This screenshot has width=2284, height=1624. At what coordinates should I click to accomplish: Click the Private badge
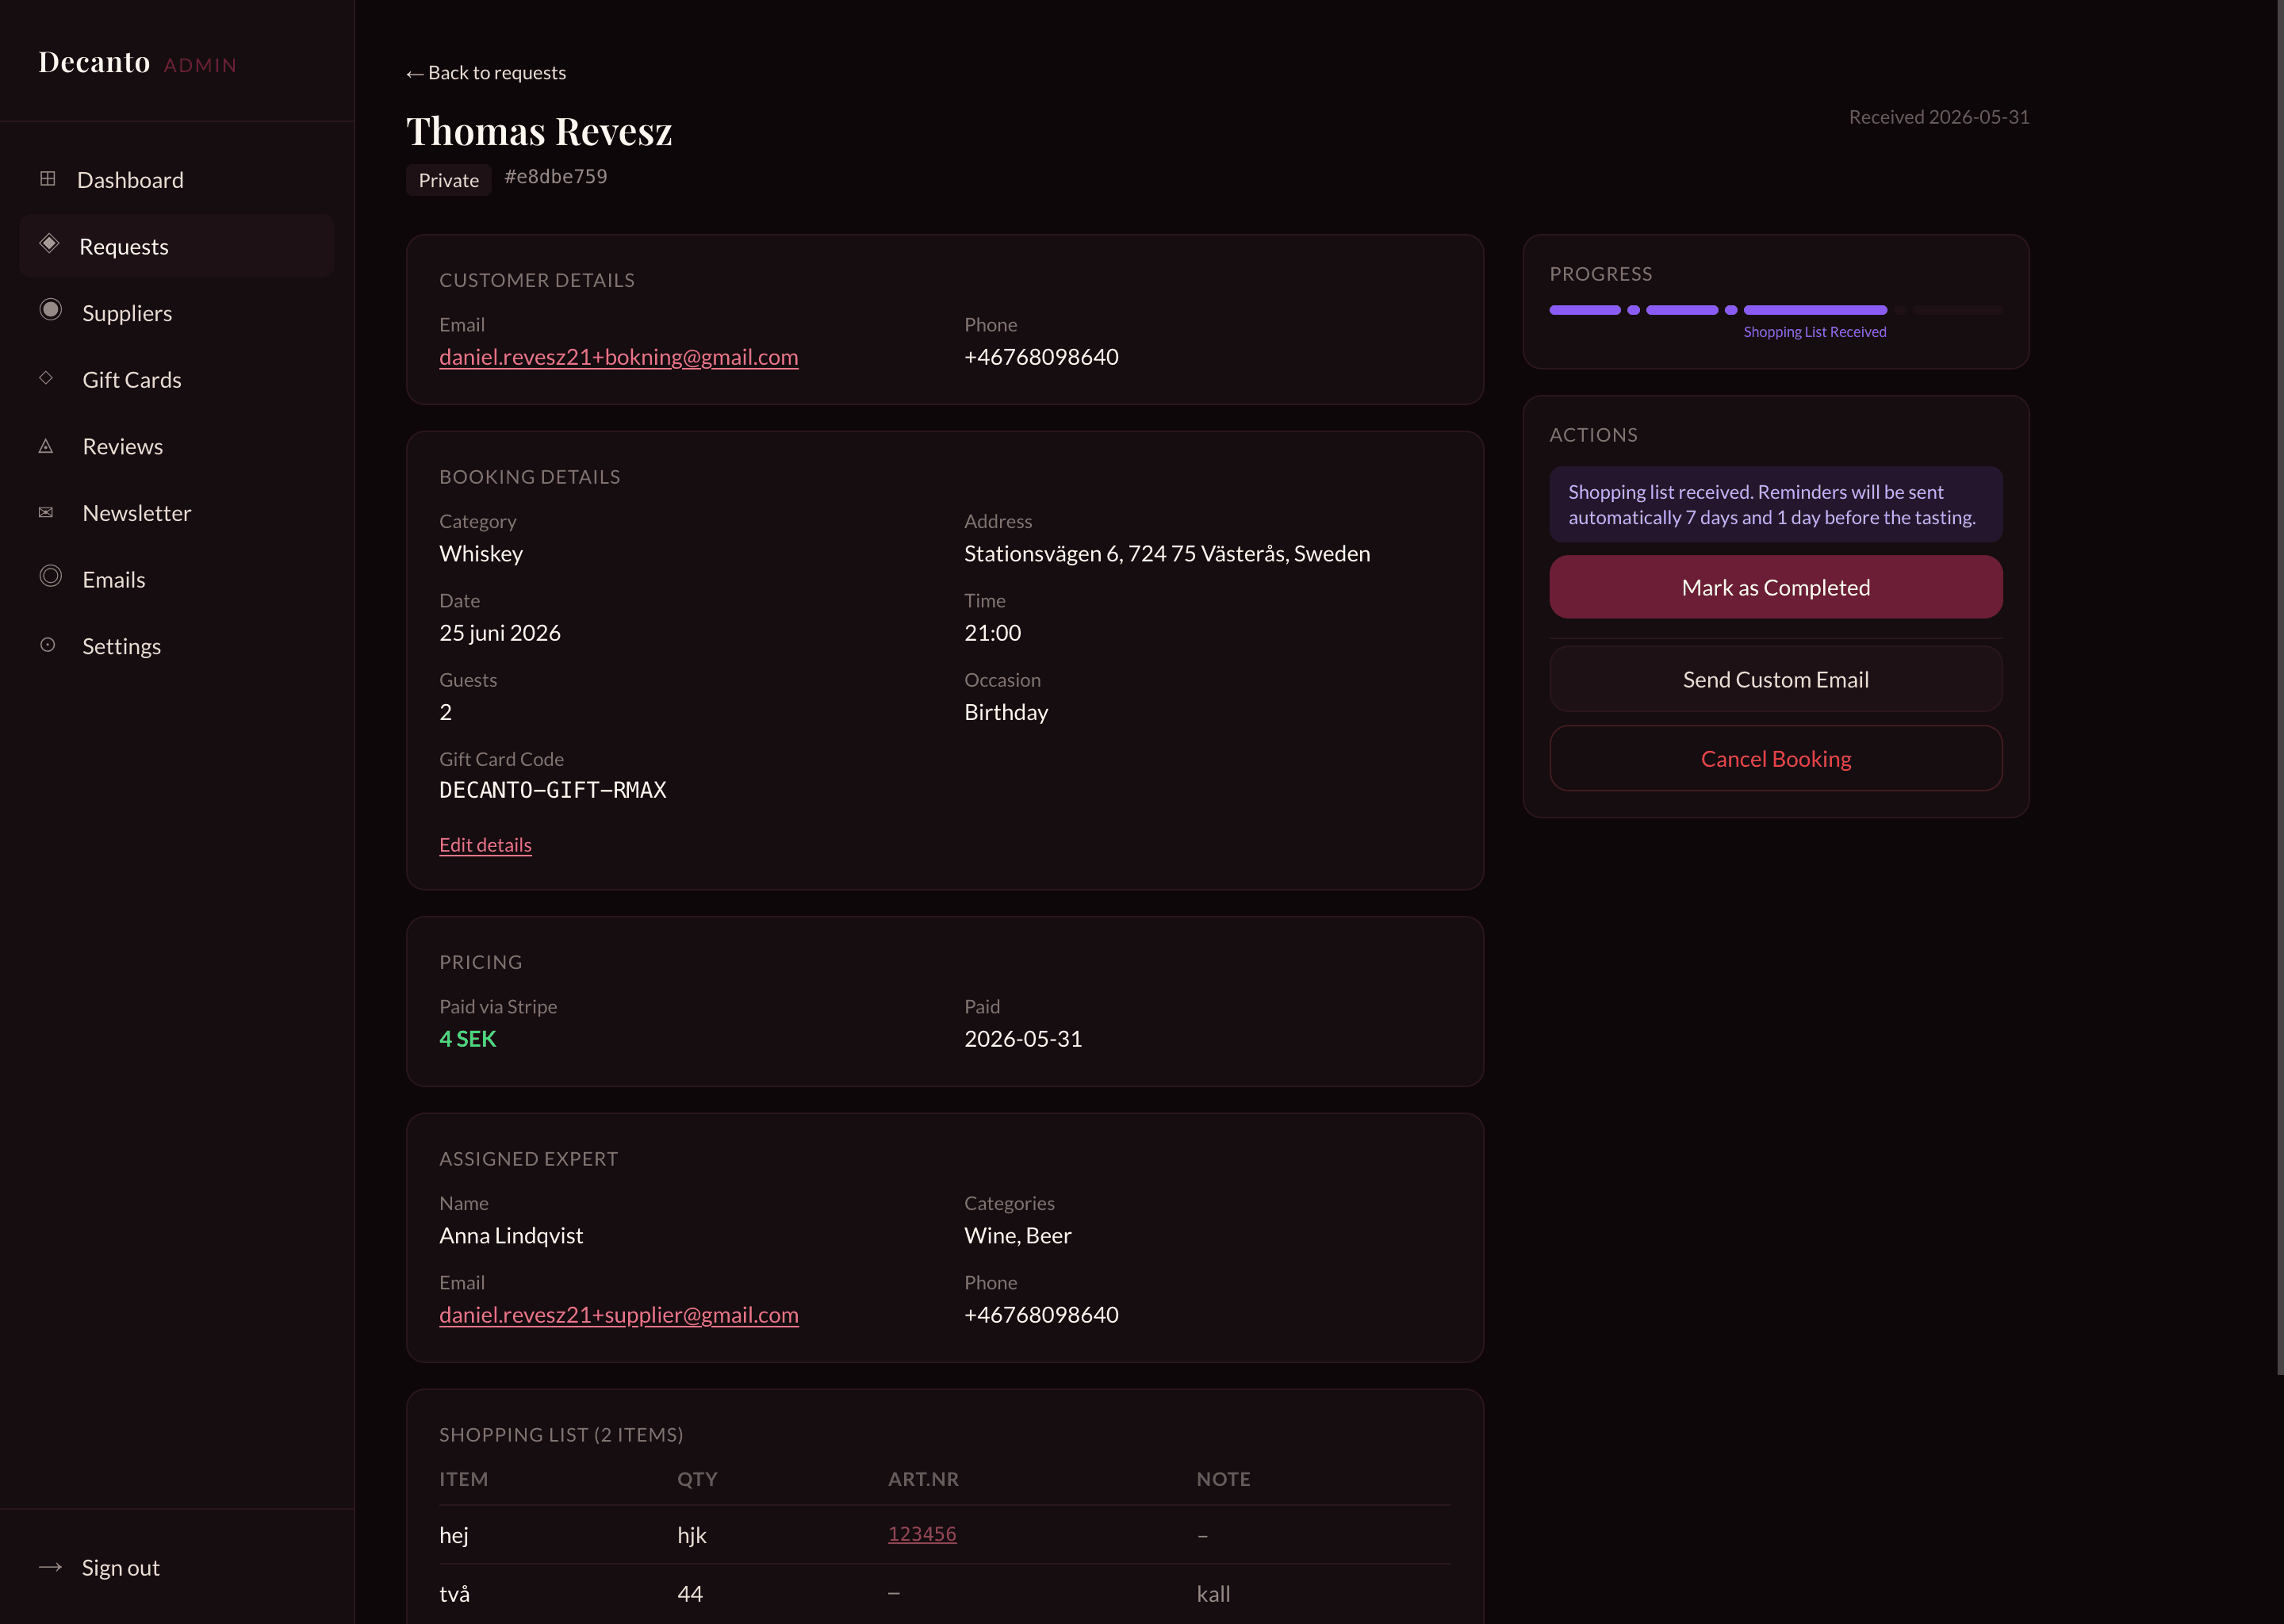click(x=448, y=180)
